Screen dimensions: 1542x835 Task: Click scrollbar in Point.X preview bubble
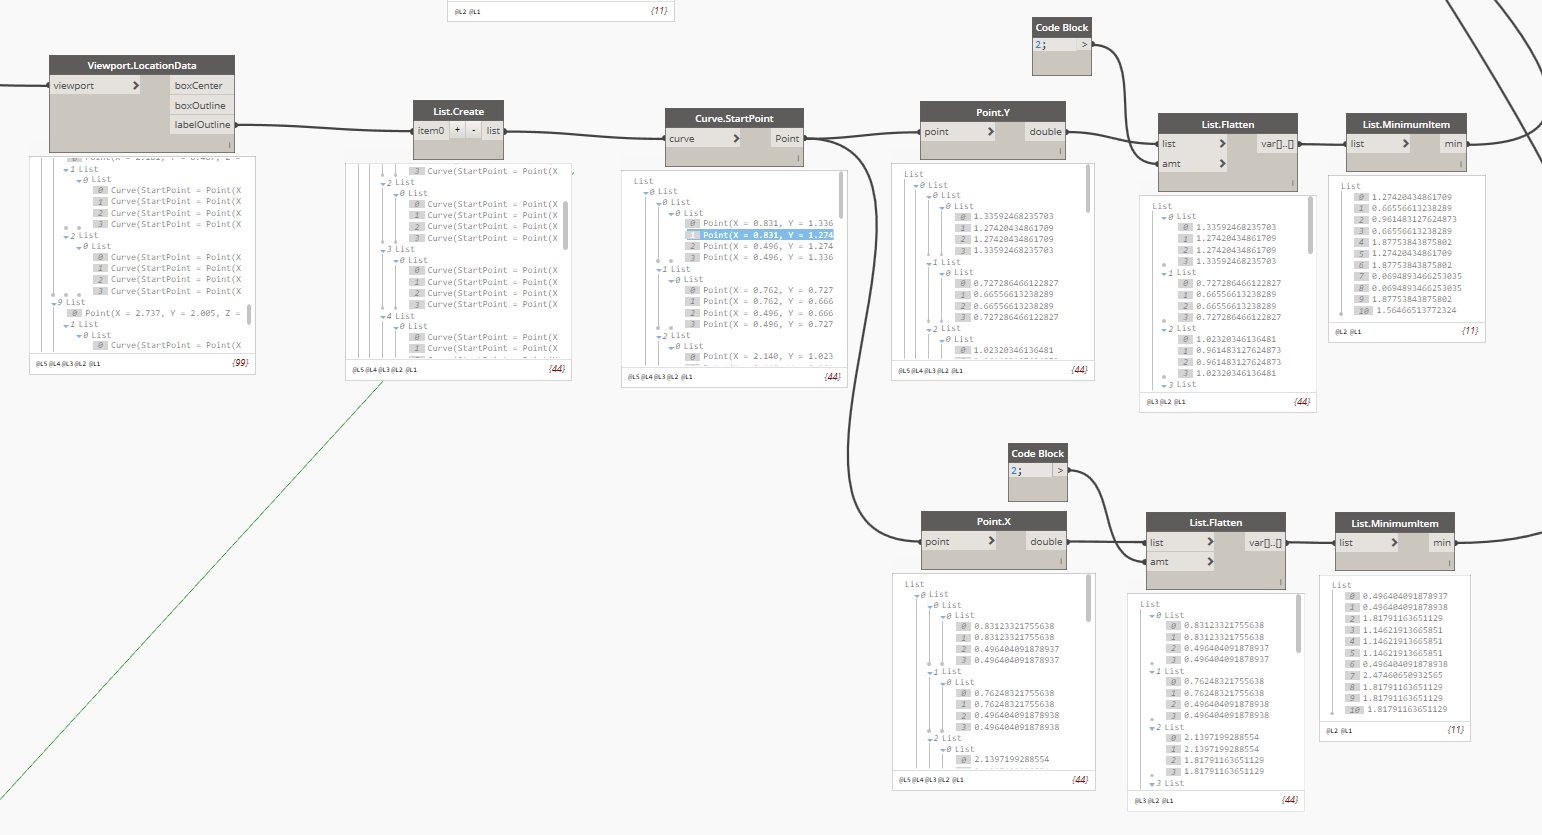coord(1088,599)
